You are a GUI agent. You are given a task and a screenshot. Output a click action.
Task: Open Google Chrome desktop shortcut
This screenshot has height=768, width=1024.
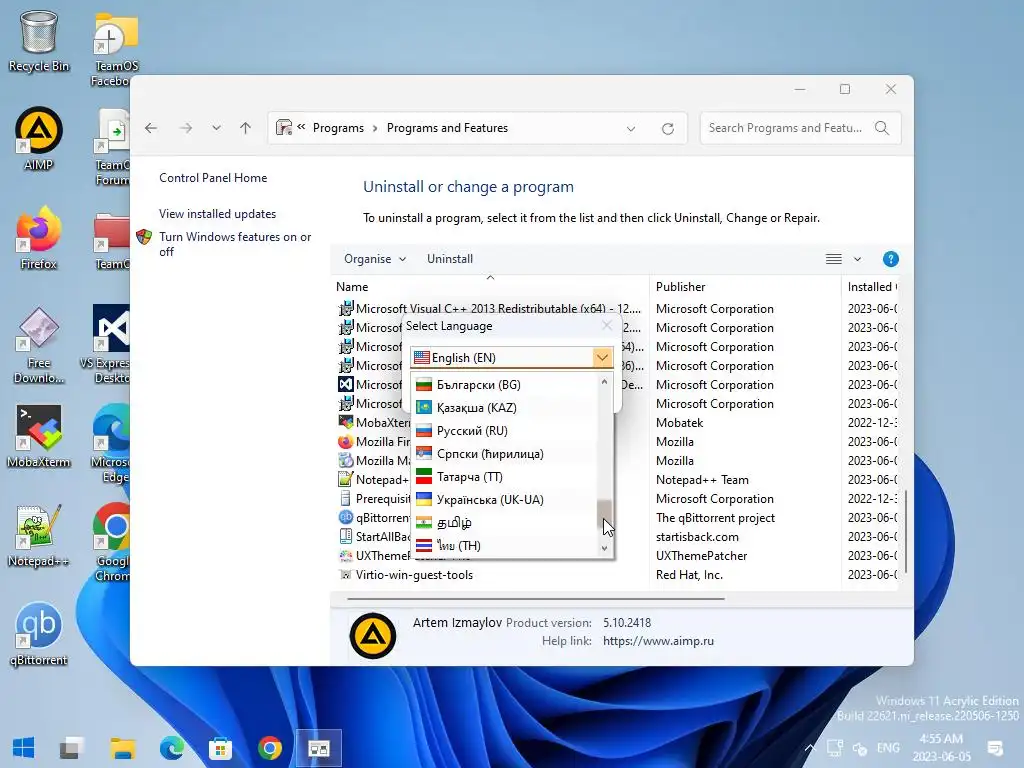112,543
